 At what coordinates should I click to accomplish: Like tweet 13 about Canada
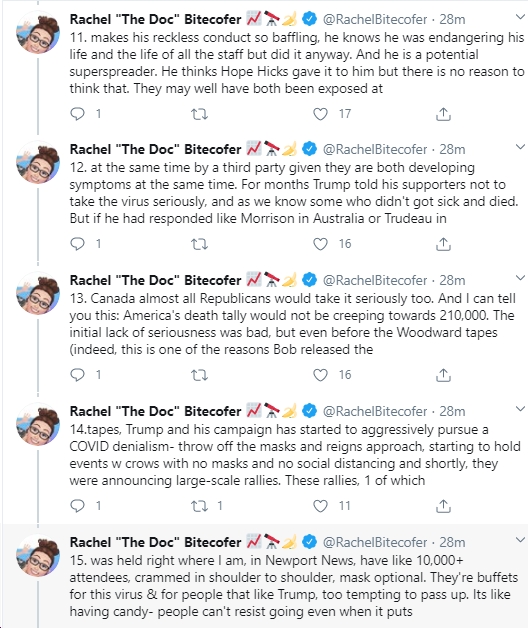pyautogui.click(x=320, y=375)
